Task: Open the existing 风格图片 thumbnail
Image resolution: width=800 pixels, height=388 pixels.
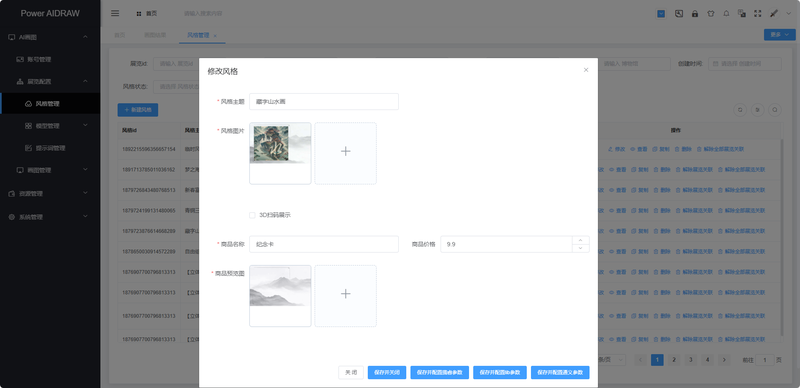Action: [280, 153]
